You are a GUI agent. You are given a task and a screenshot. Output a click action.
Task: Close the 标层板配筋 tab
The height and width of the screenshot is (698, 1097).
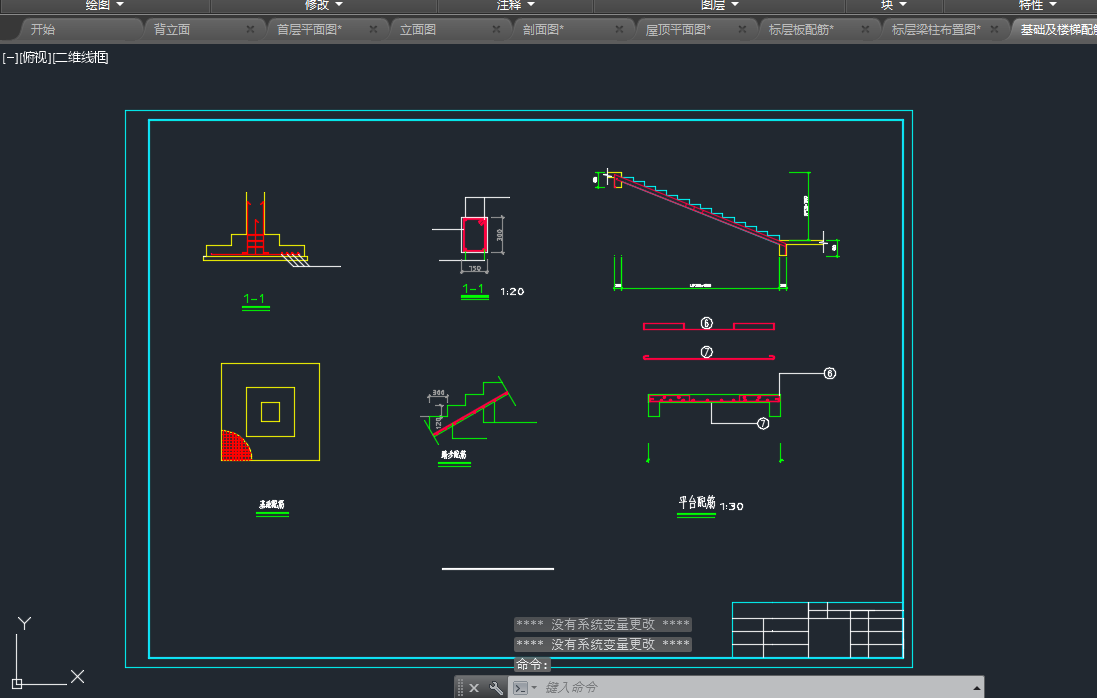tap(865, 29)
